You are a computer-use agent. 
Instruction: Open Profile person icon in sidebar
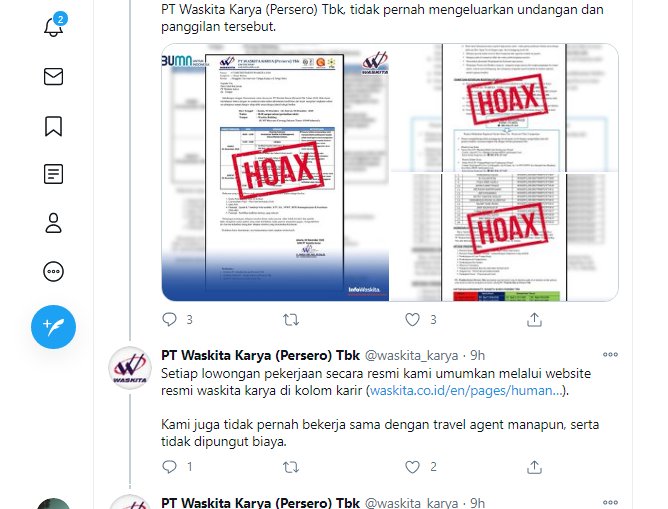click(54, 223)
